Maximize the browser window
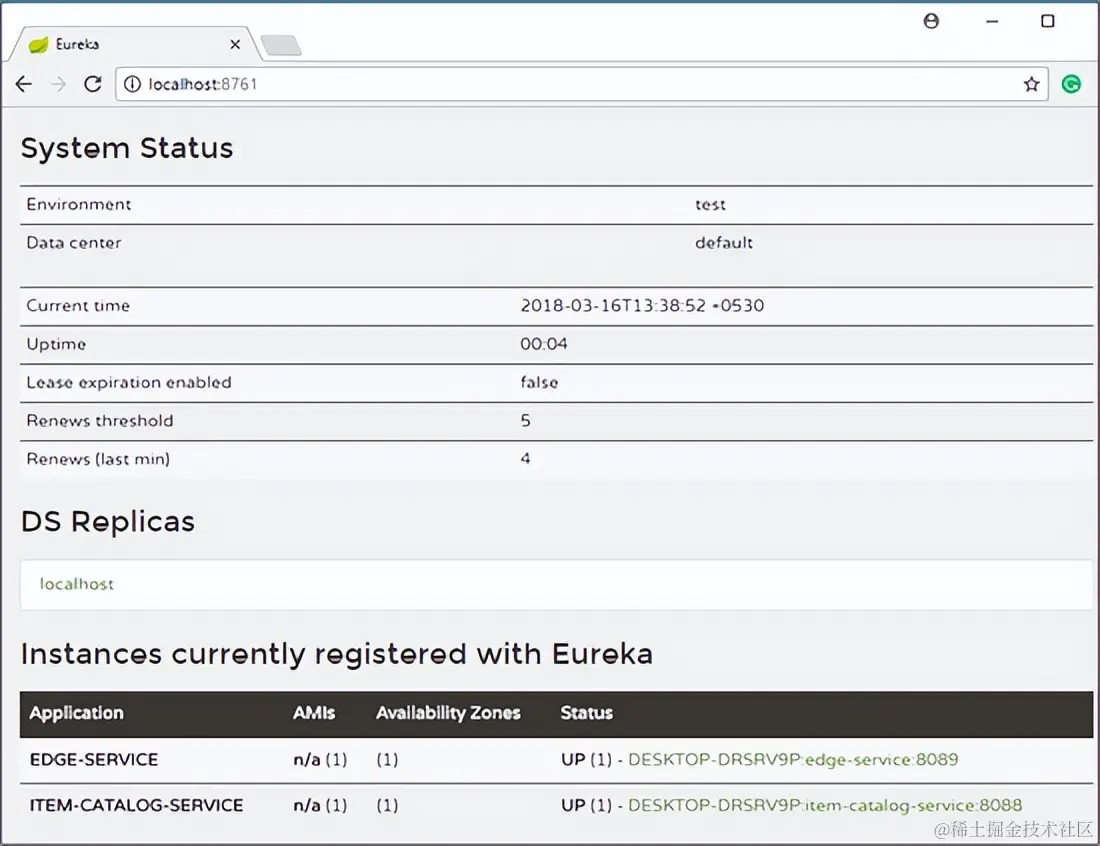Viewport: 1100px width, 846px height. coord(1047,21)
